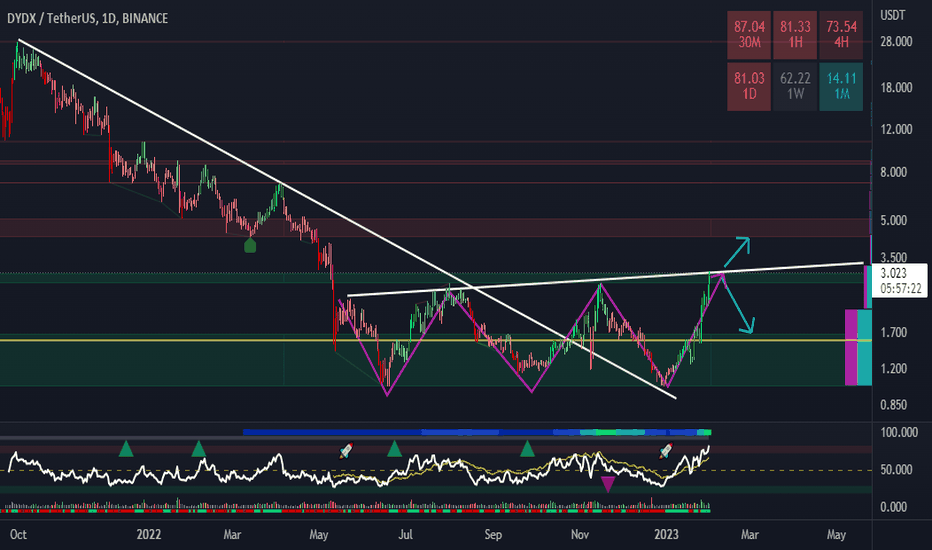Click the 0.850 price axis label
This screenshot has height=550, width=932.
point(893,405)
